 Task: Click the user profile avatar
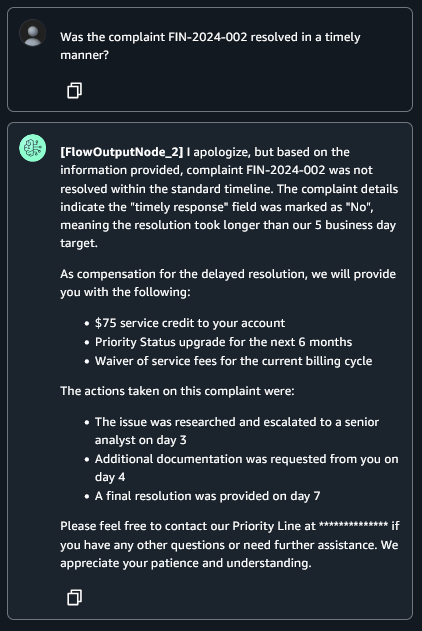[33, 33]
